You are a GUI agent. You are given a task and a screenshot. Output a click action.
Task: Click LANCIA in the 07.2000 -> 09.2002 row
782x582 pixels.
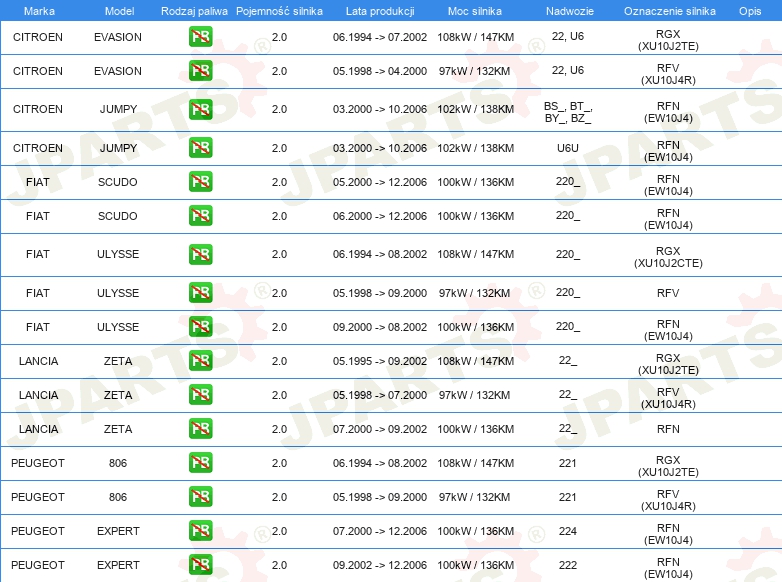pos(38,429)
